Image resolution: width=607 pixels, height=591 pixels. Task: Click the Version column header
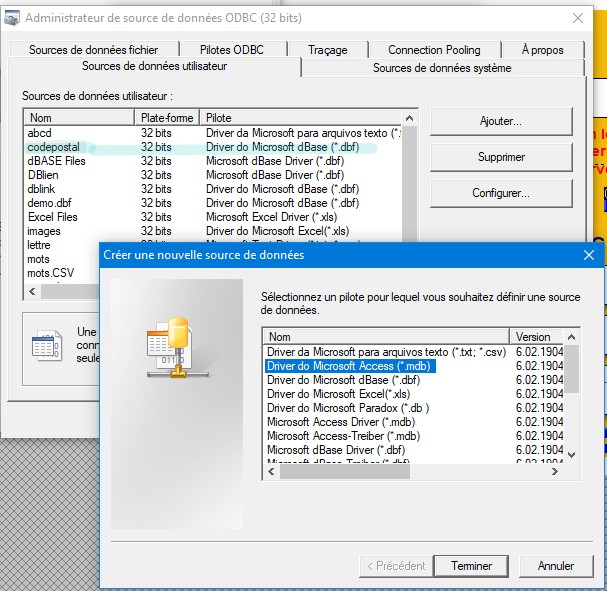click(537, 337)
